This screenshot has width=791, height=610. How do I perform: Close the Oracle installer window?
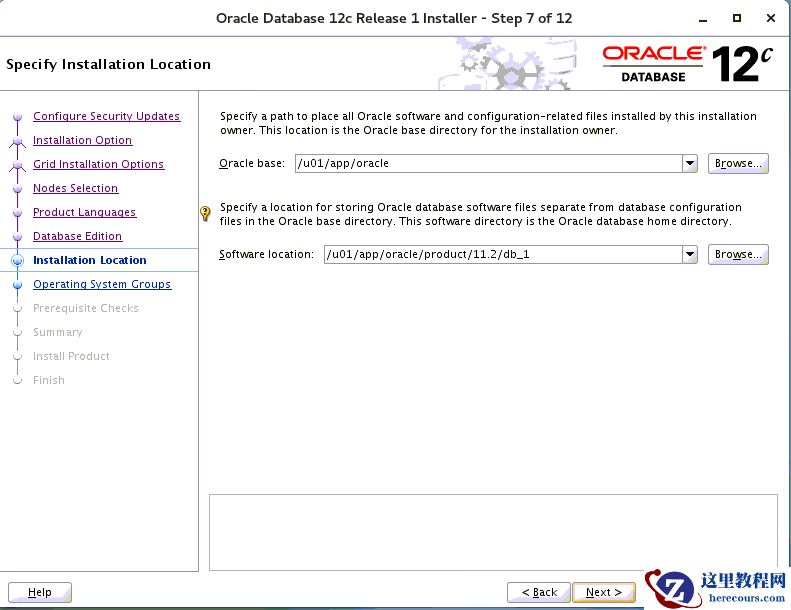point(770,18)
